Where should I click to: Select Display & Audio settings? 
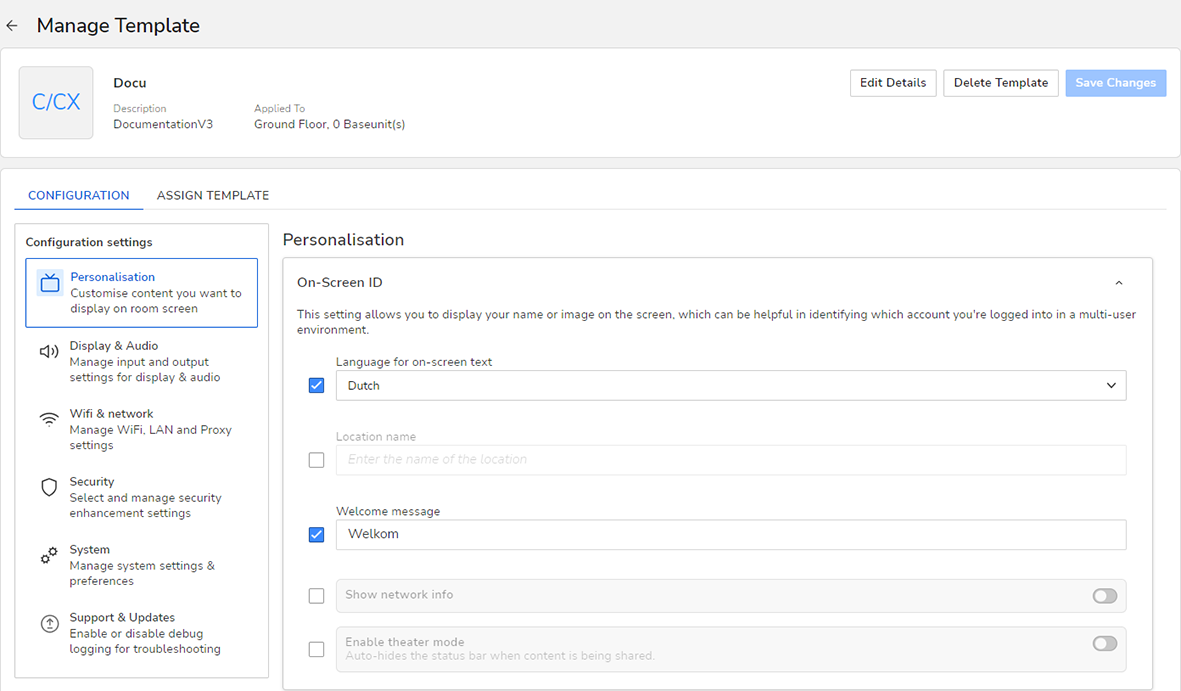tap(142, 362)
